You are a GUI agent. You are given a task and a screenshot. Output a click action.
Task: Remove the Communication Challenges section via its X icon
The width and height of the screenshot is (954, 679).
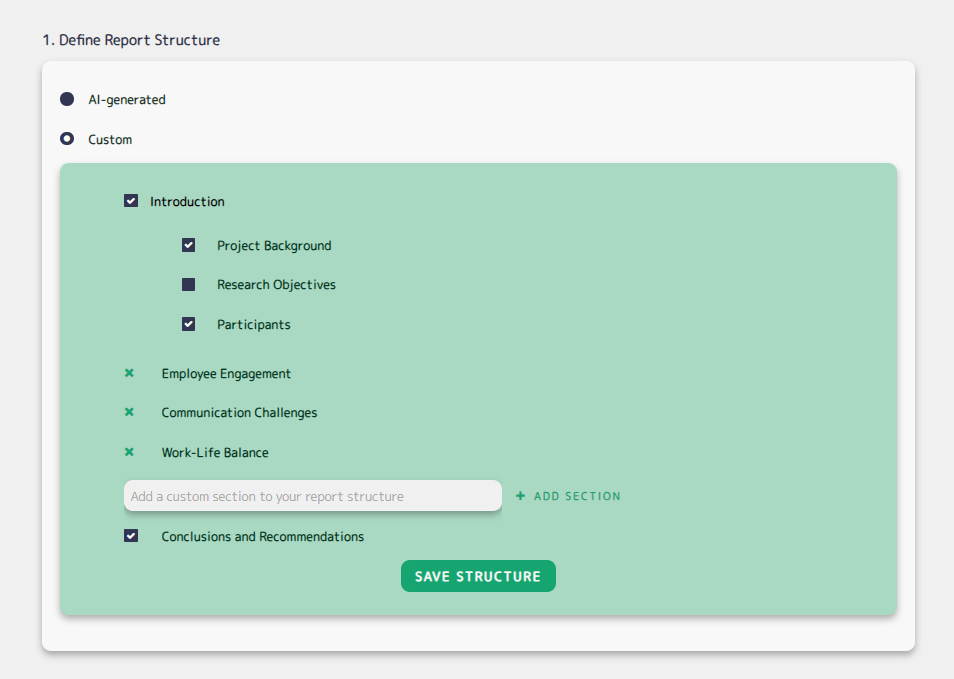tap(129, 412)
